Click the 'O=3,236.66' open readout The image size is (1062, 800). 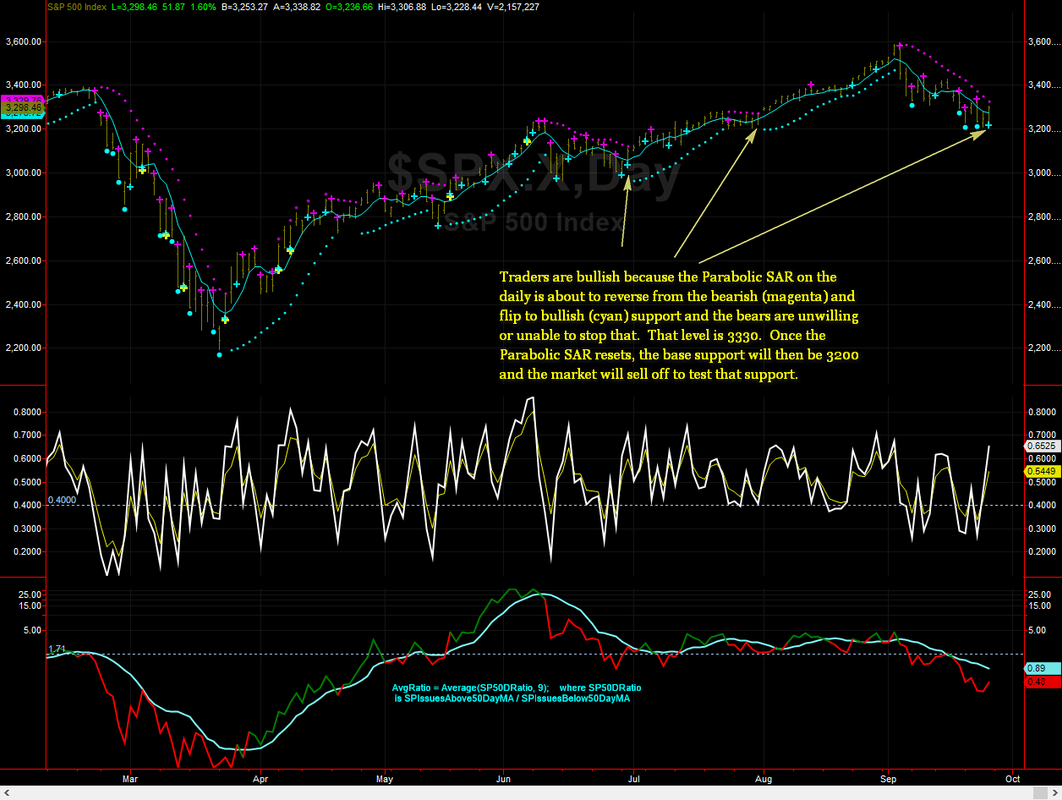(349, 7)
